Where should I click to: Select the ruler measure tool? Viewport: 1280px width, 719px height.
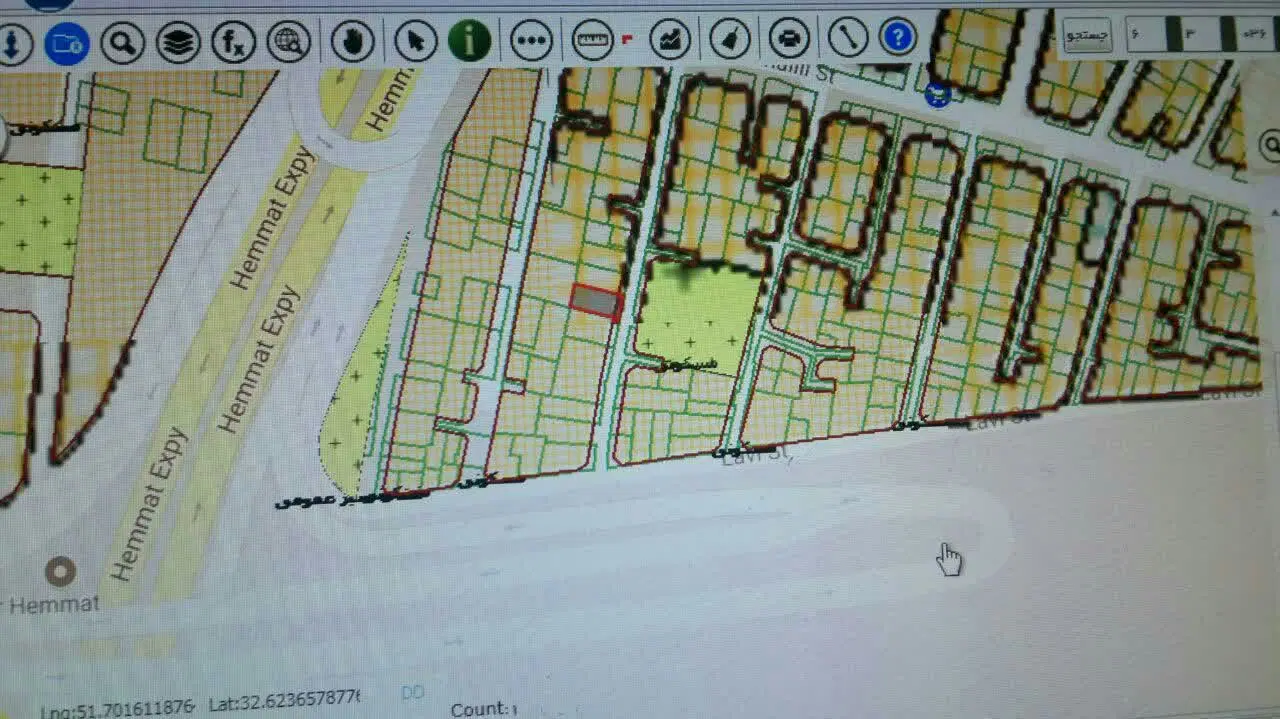[593, 40]
